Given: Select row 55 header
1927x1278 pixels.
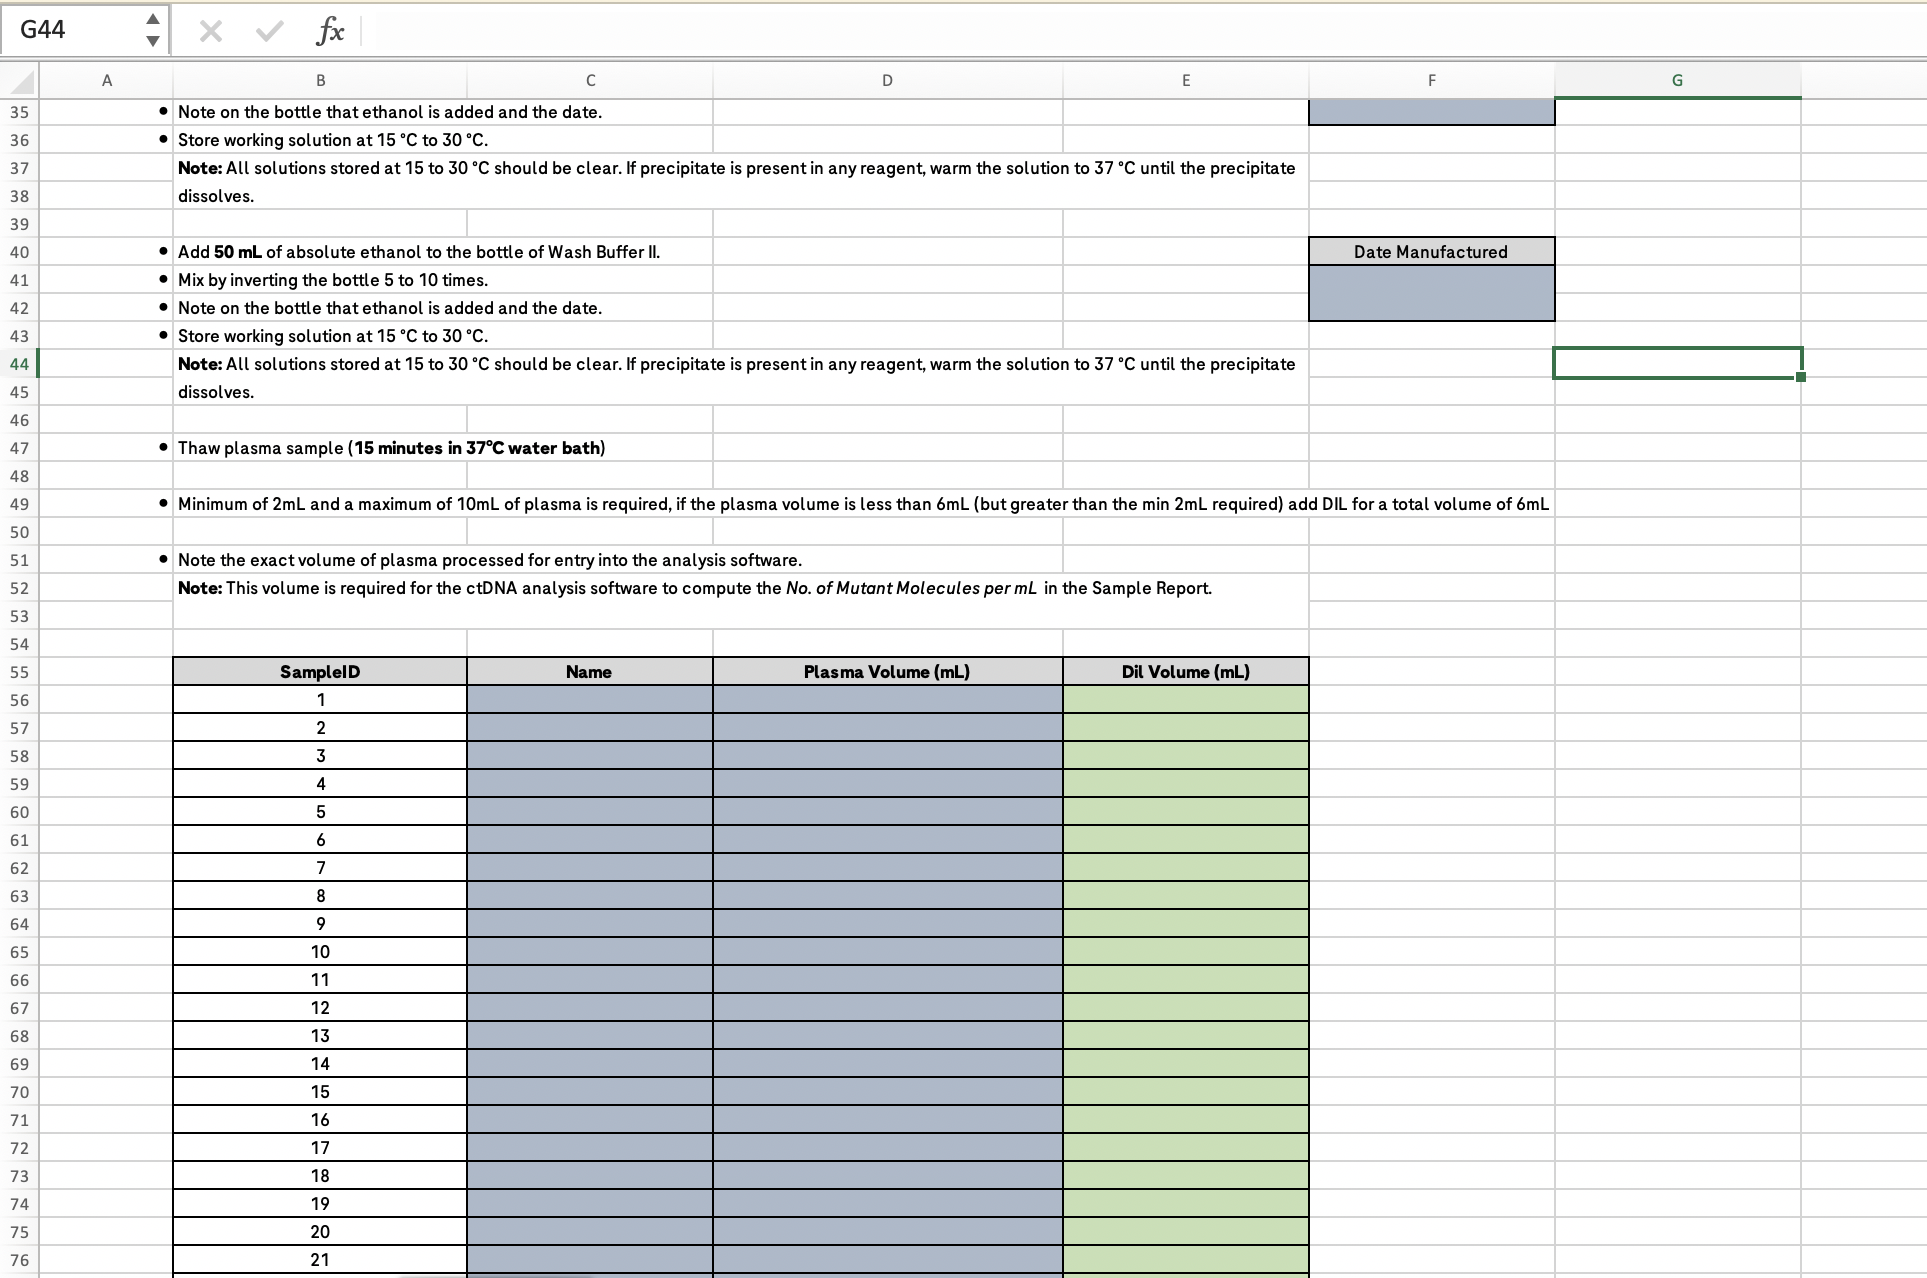Looking at the screenshot, I should pos(18,671).
